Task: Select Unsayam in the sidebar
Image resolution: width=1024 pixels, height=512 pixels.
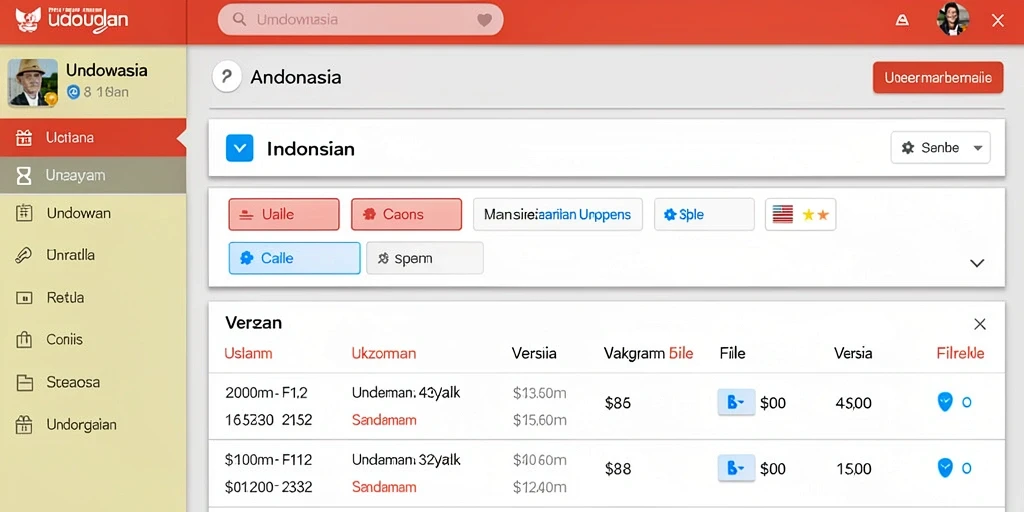Action: 93,175
